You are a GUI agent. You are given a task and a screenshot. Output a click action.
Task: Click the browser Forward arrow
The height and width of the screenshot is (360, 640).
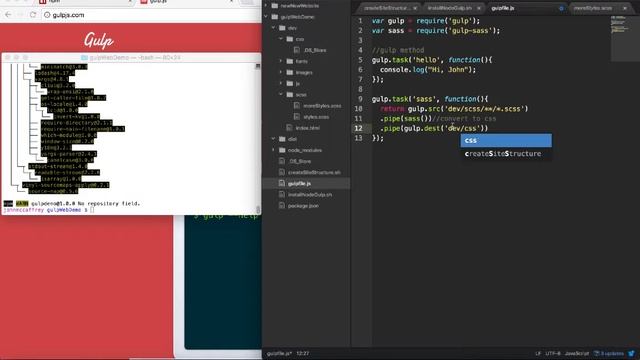click(x=20, y=15)
